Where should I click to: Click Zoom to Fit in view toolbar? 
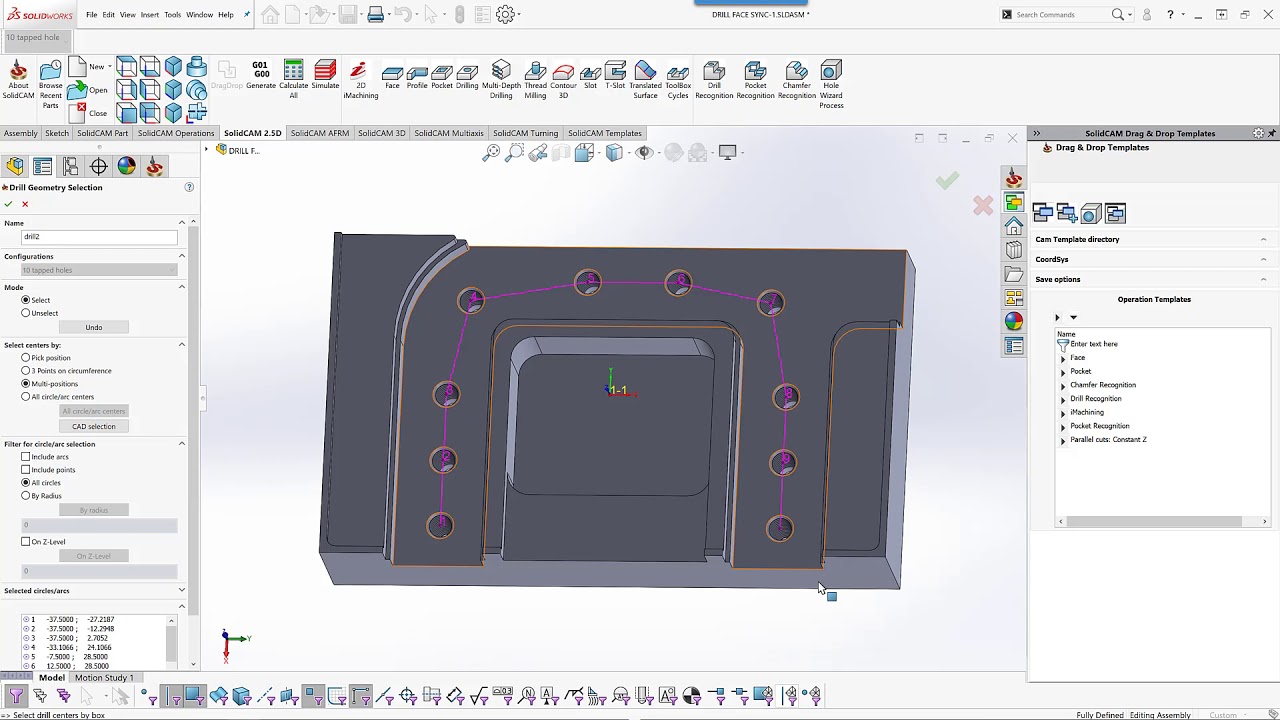tap(491, 152)
